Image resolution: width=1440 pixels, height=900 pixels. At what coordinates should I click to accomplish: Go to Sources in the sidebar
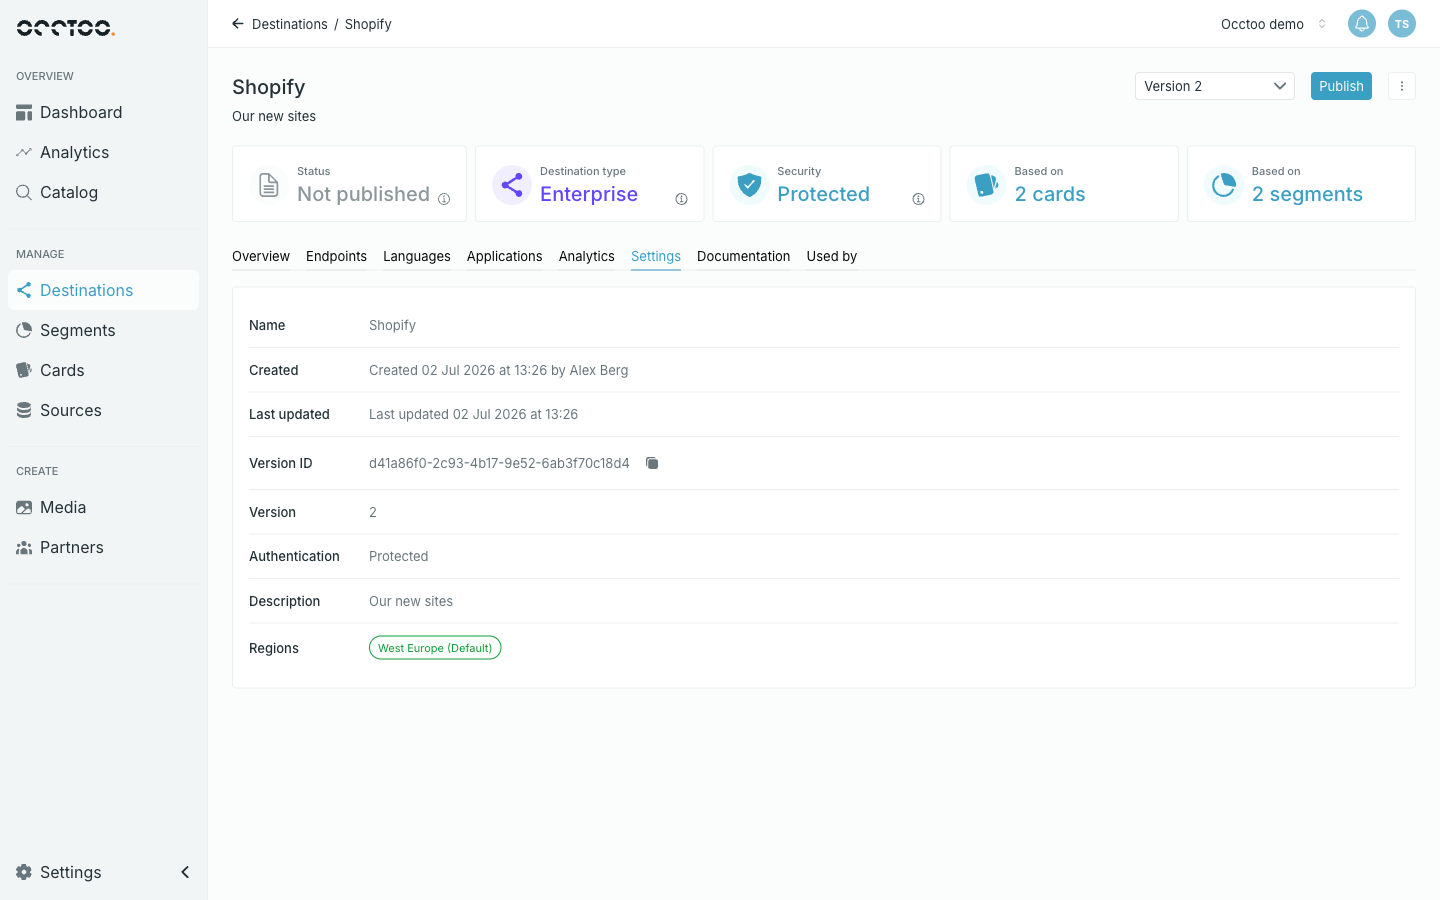tap(104, 411)
